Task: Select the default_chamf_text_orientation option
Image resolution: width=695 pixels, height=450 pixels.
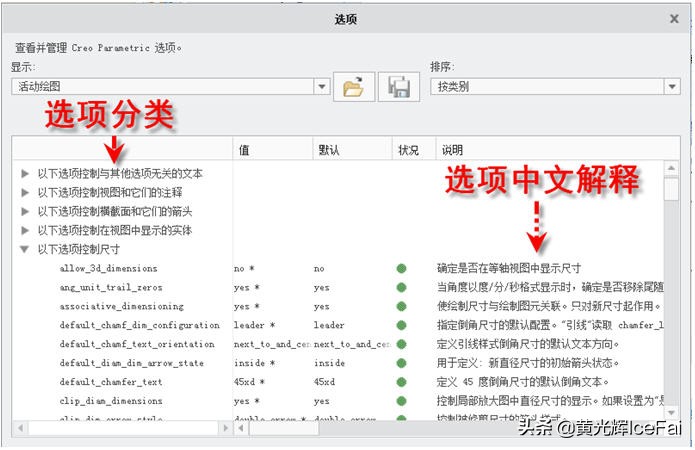Action: pyautogui.click(x=137, y=344)
